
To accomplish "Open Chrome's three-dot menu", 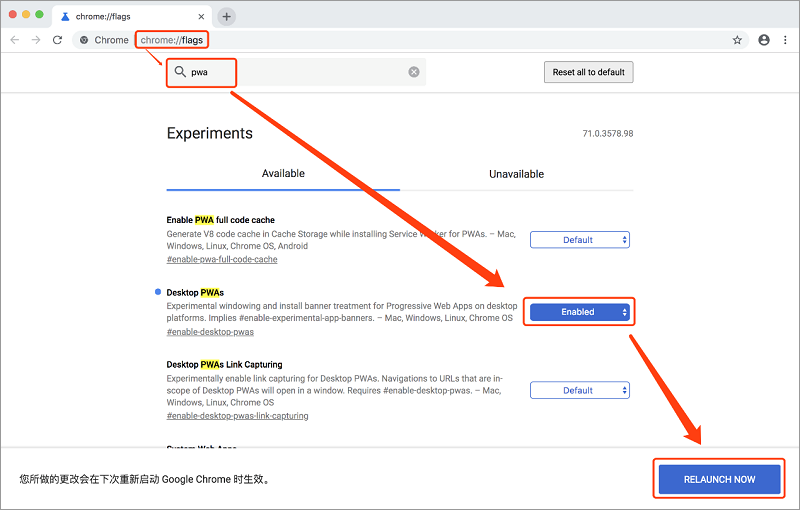I will click(785, 40).
